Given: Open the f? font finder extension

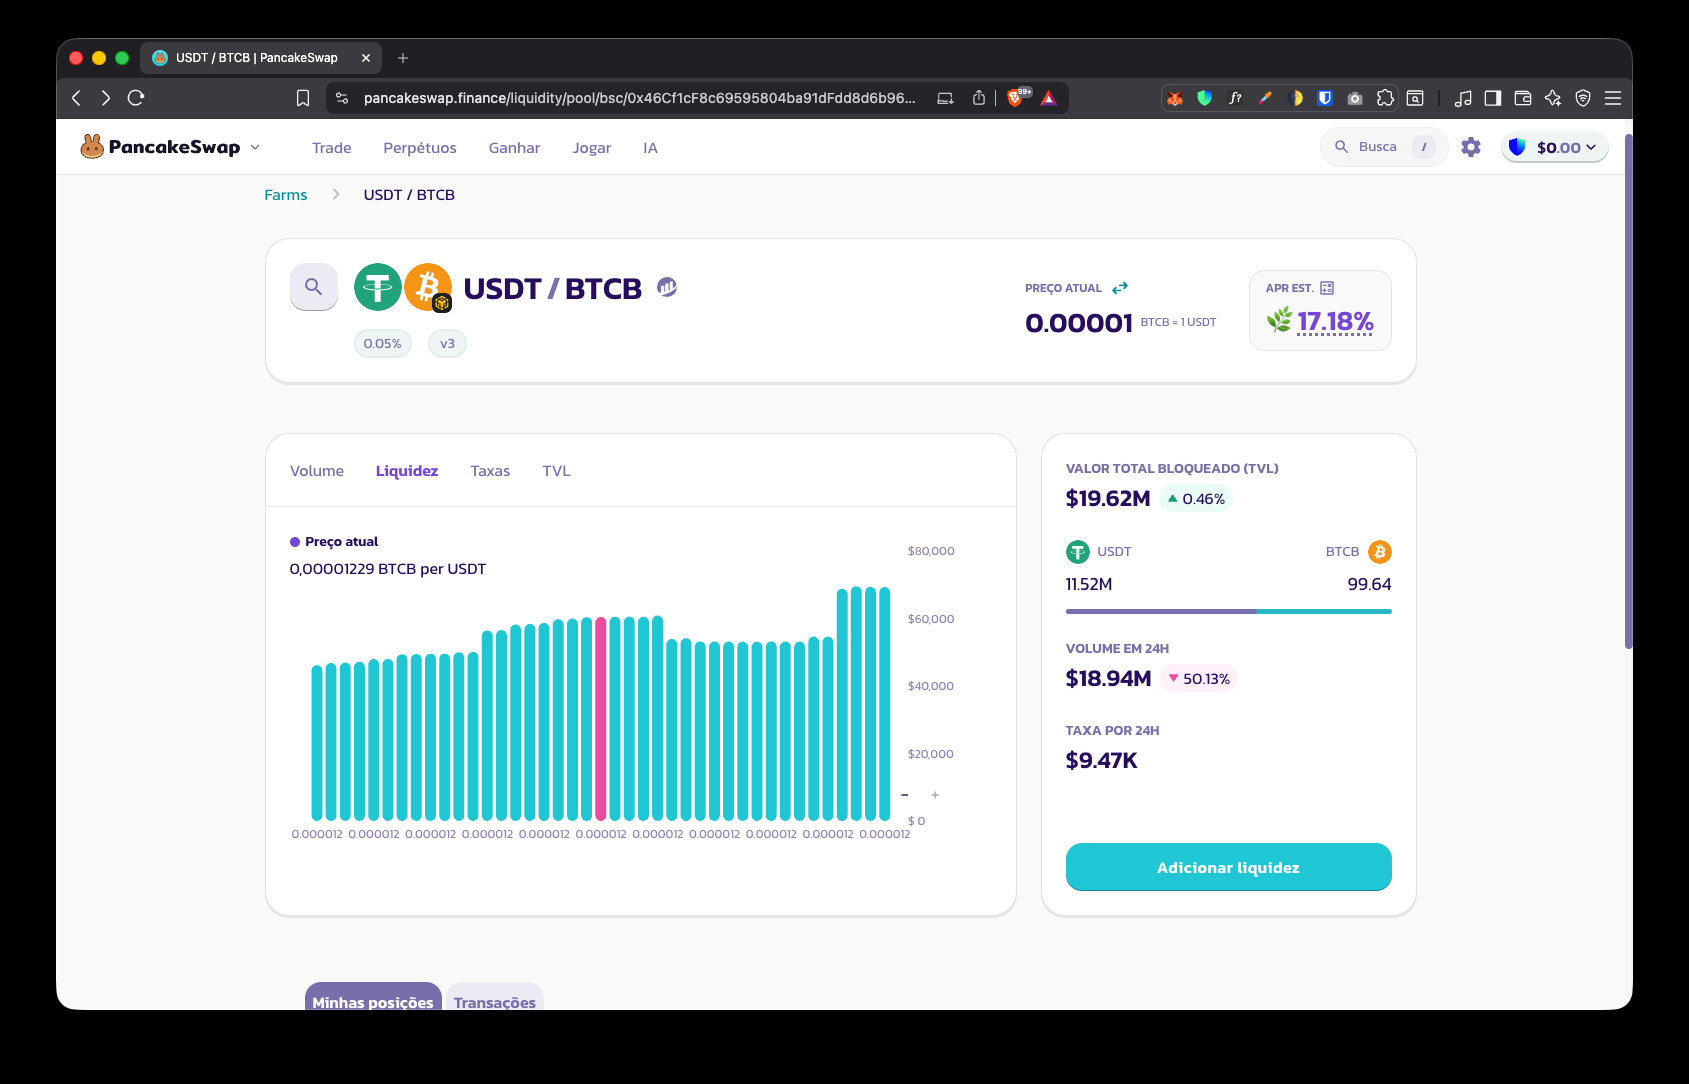Looking at the screenshot, I should point(1235,98).
